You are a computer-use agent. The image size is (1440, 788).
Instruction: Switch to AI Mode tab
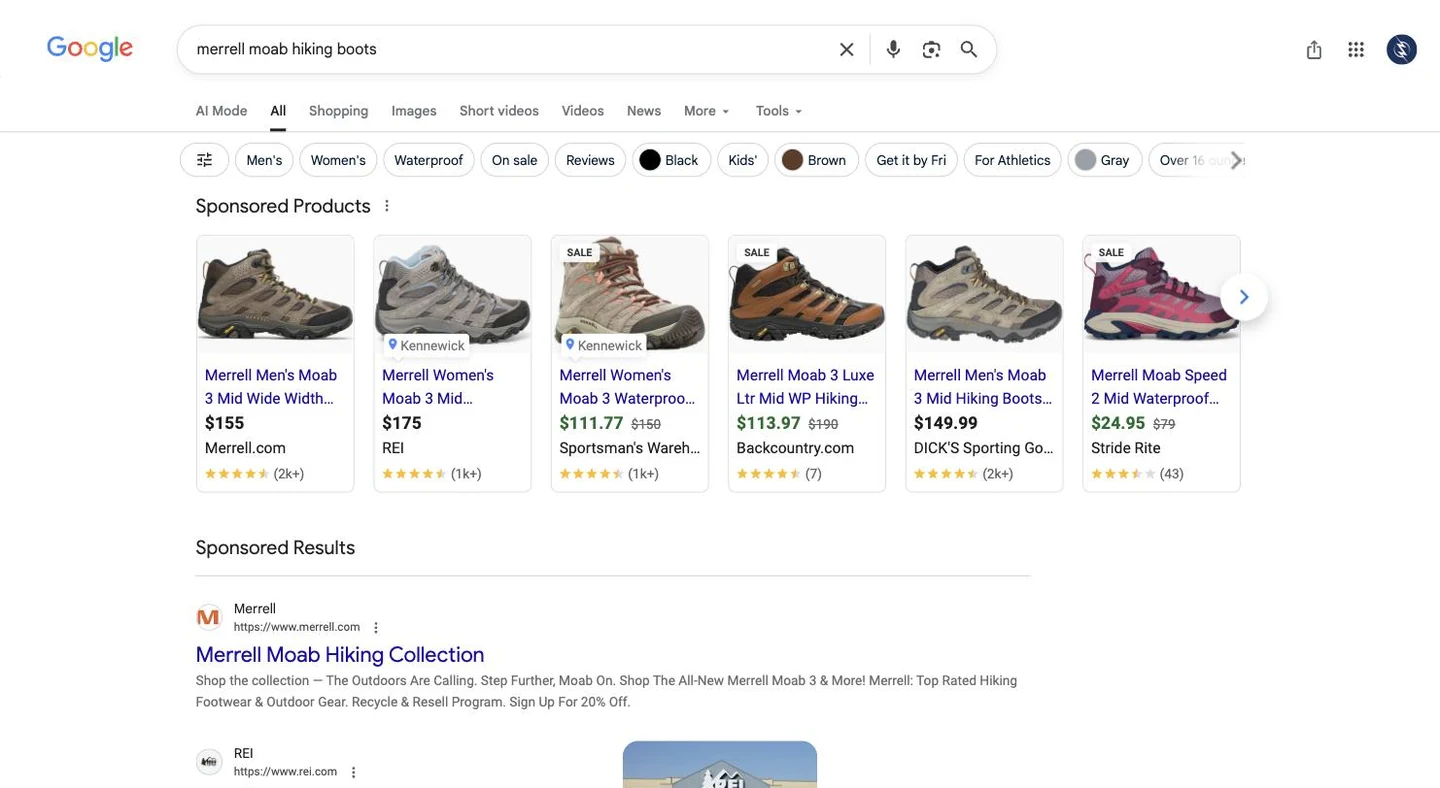point(221,111)
